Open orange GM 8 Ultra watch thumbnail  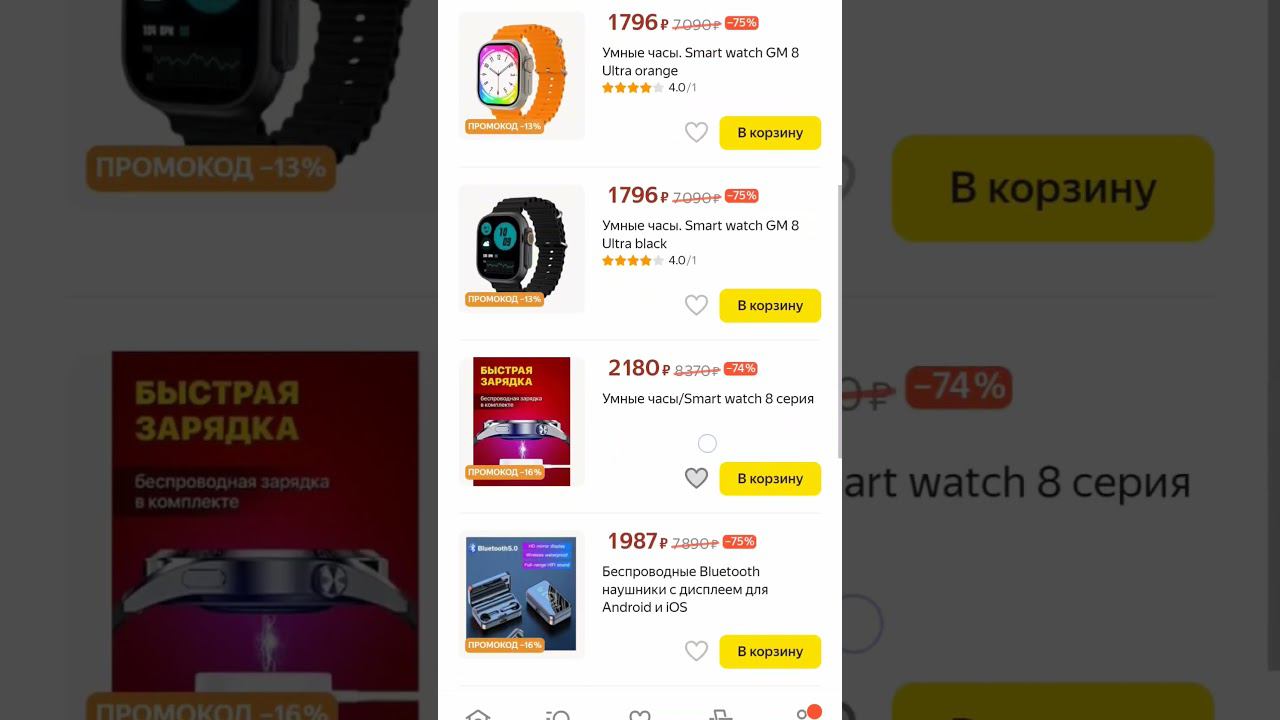click(521, 76)
